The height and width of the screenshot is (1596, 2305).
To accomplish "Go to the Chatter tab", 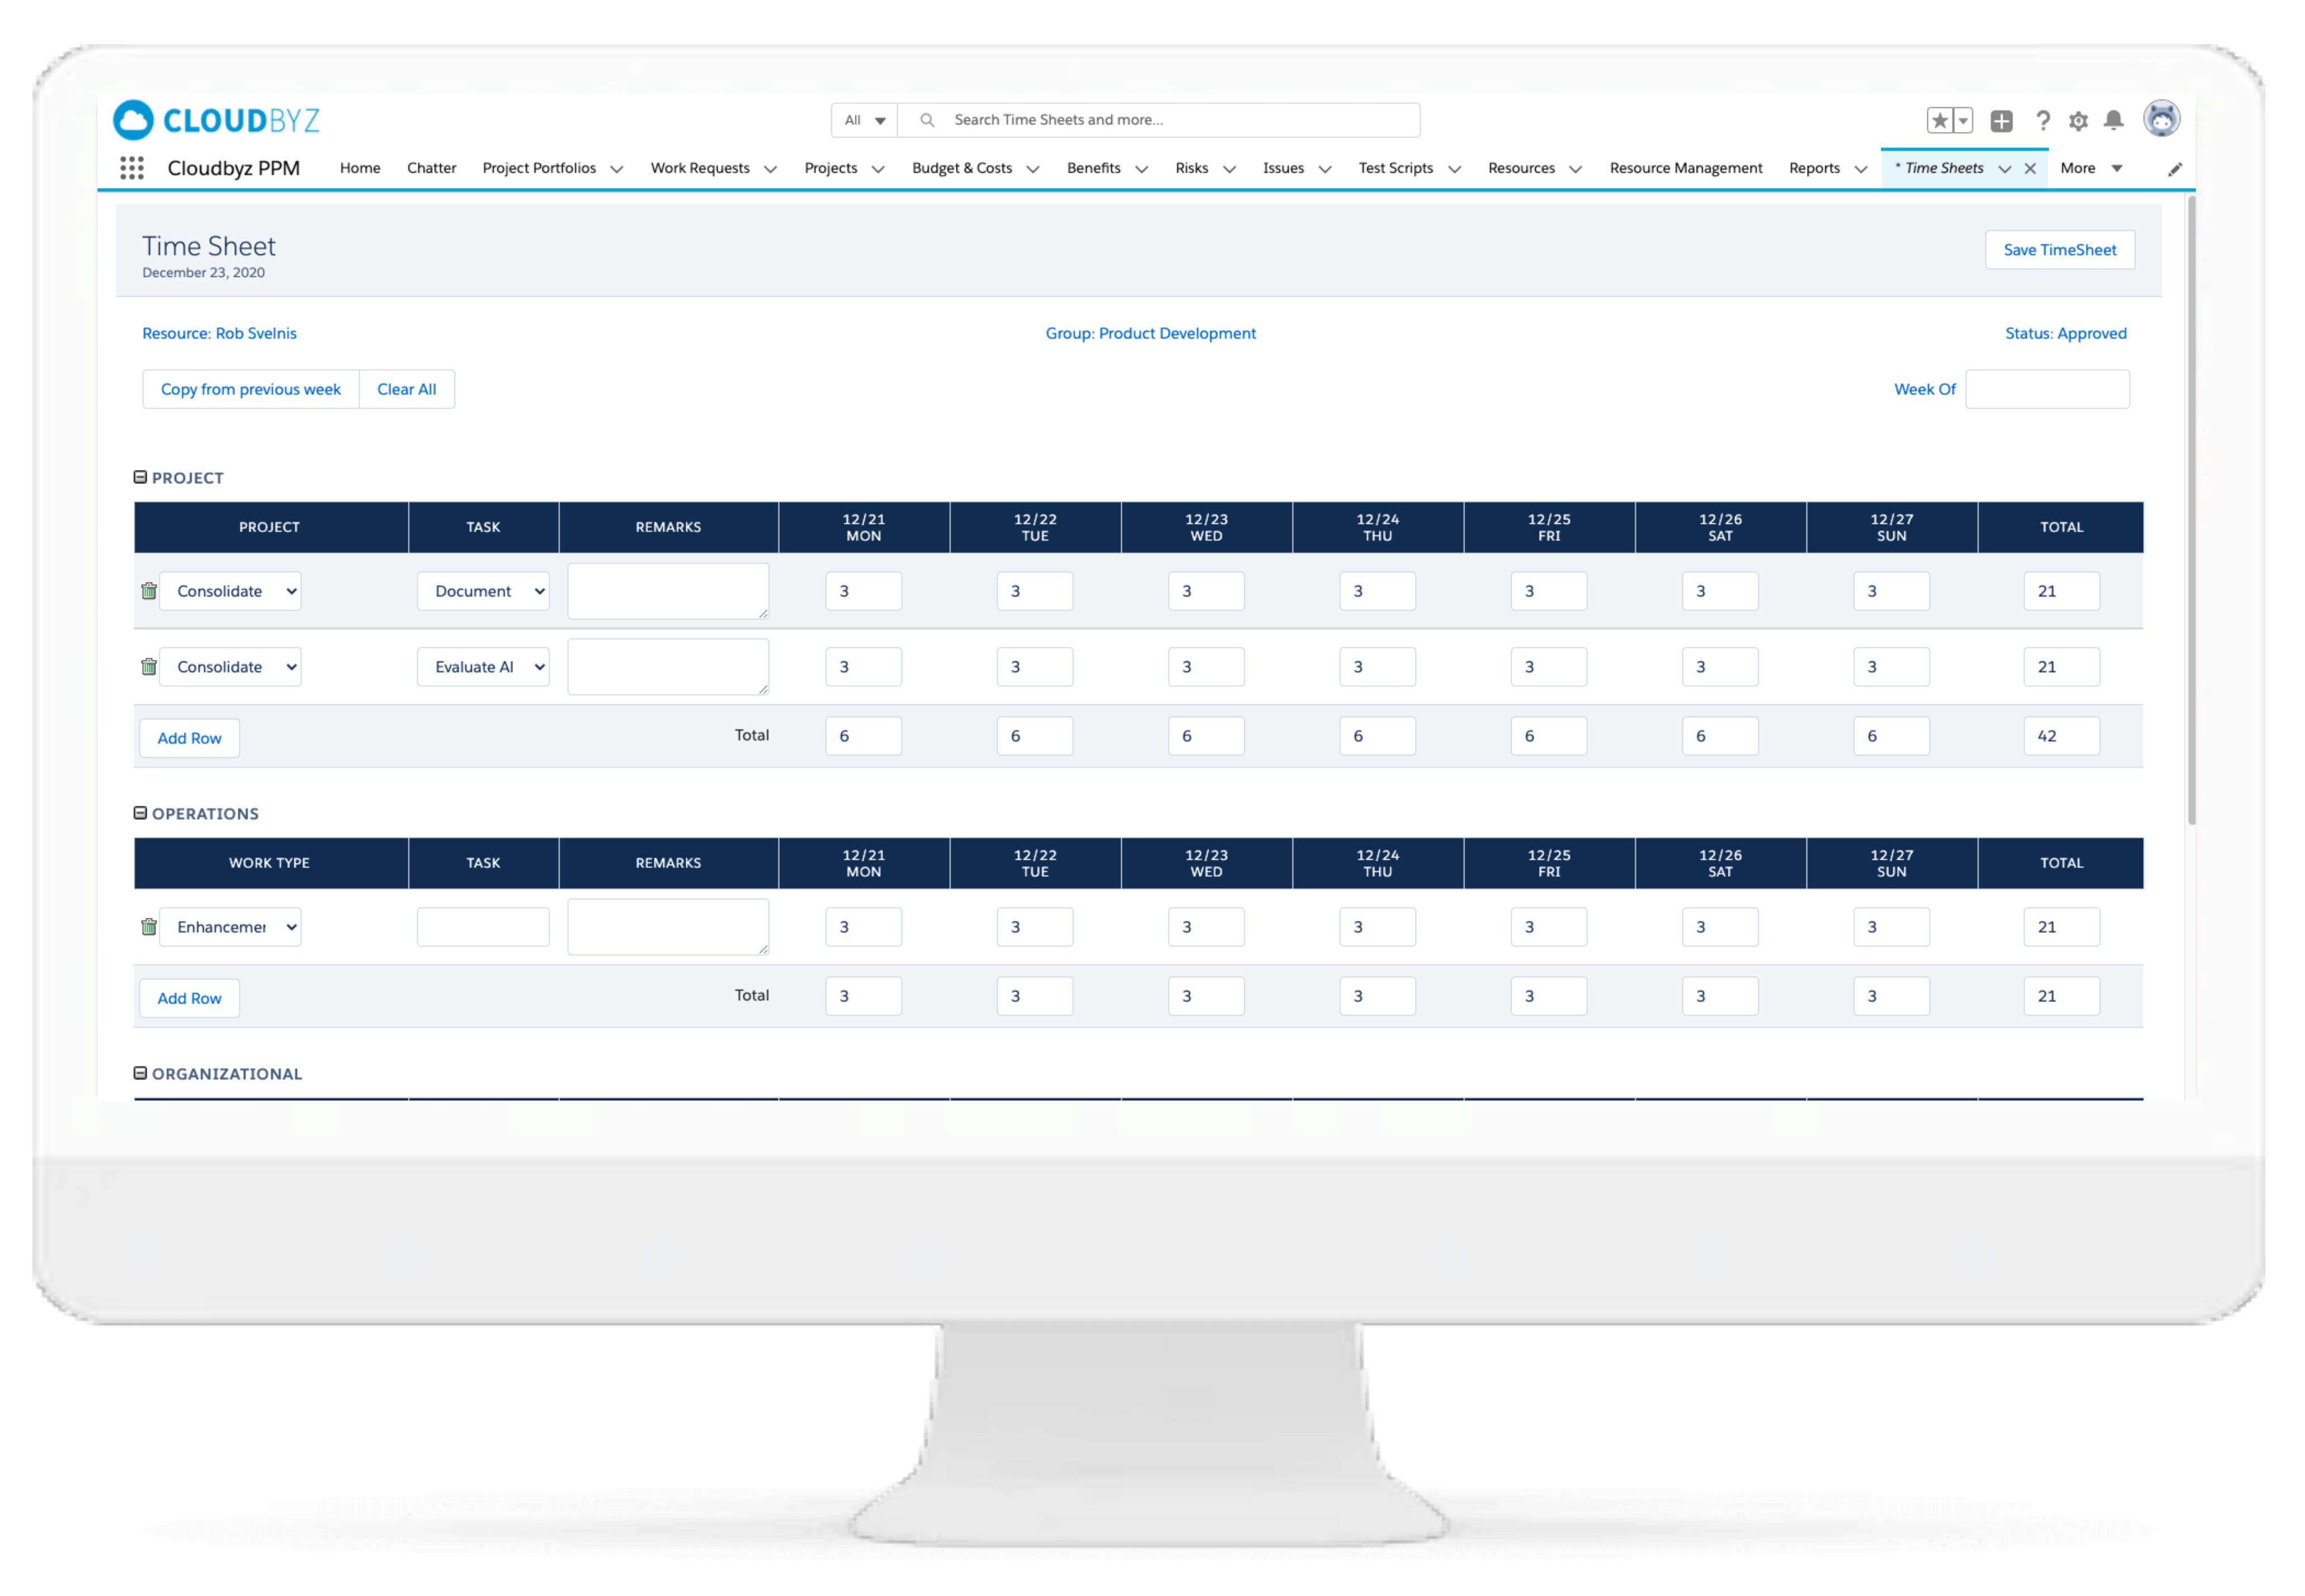I will click(x=431, y=168).
